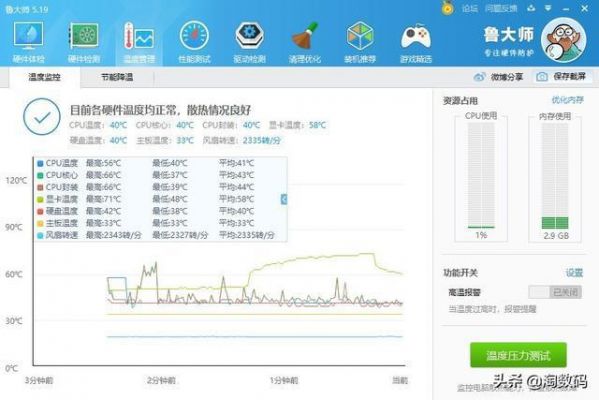This screenshot has width=599, height=400.
Task: Switch to the 节能降温 tab
Action: pyautogui.click(x=117, y=78)
